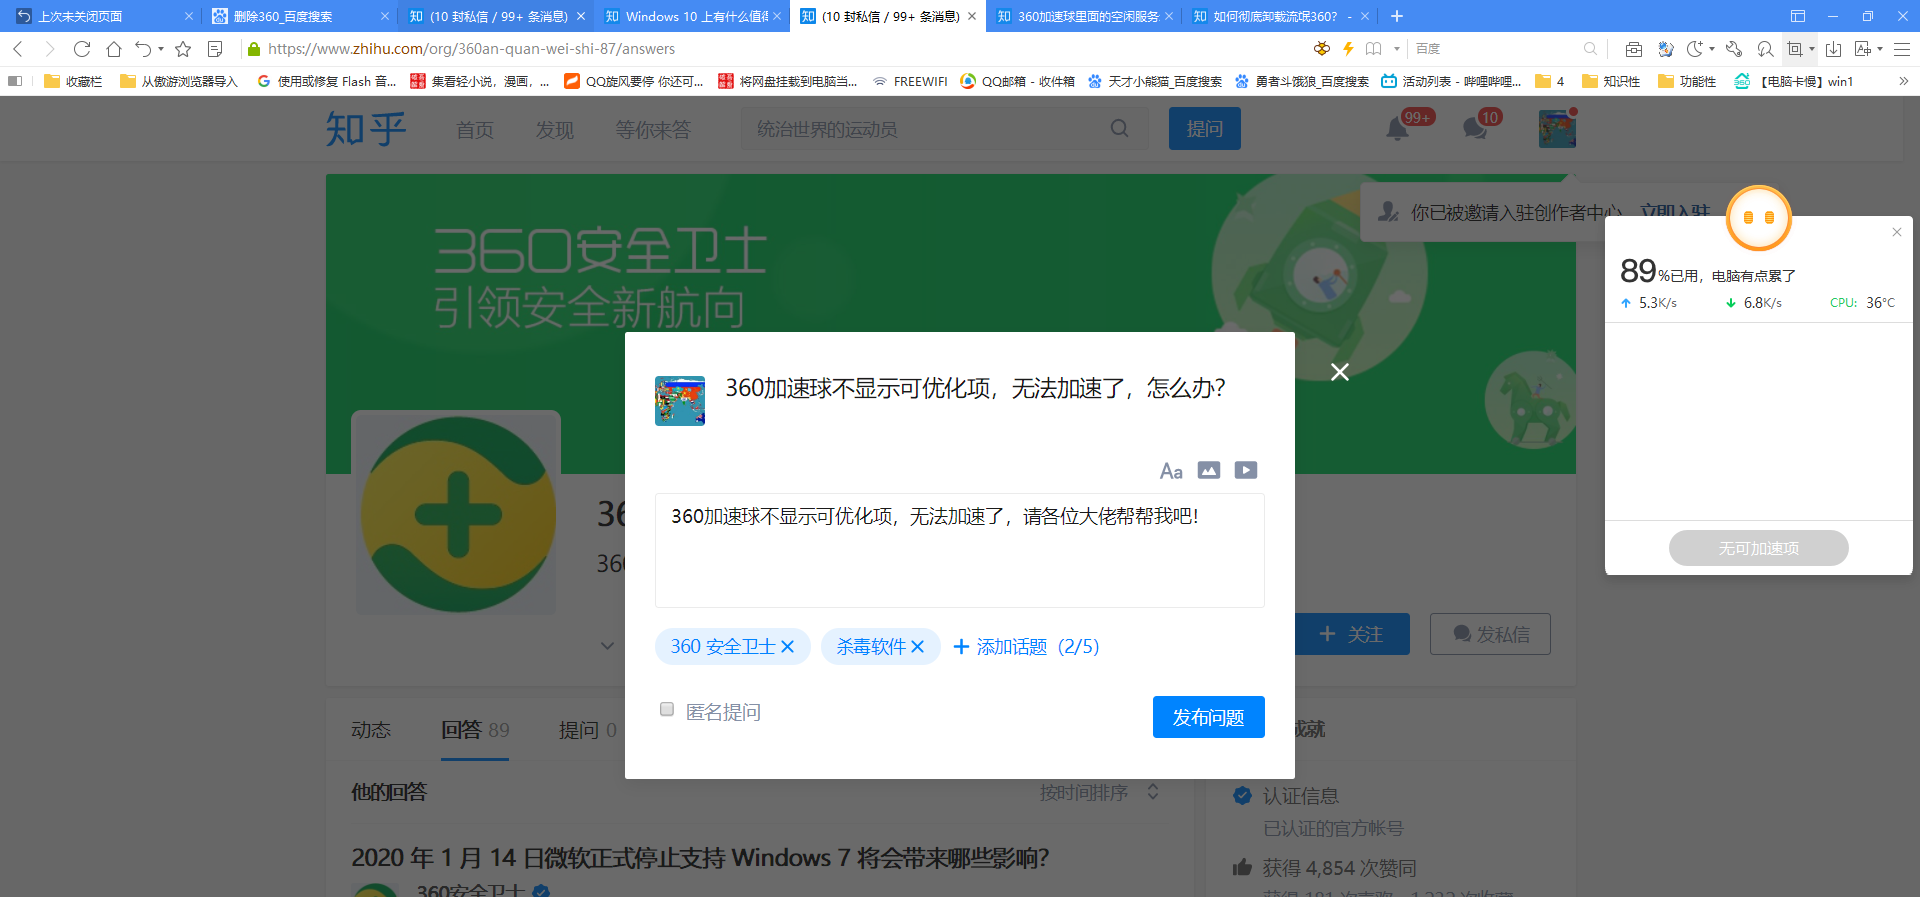Image resolution: width=1920 pixels, height=897 pixels.
Task: Insert video in question description
Action: [1246, 470]
